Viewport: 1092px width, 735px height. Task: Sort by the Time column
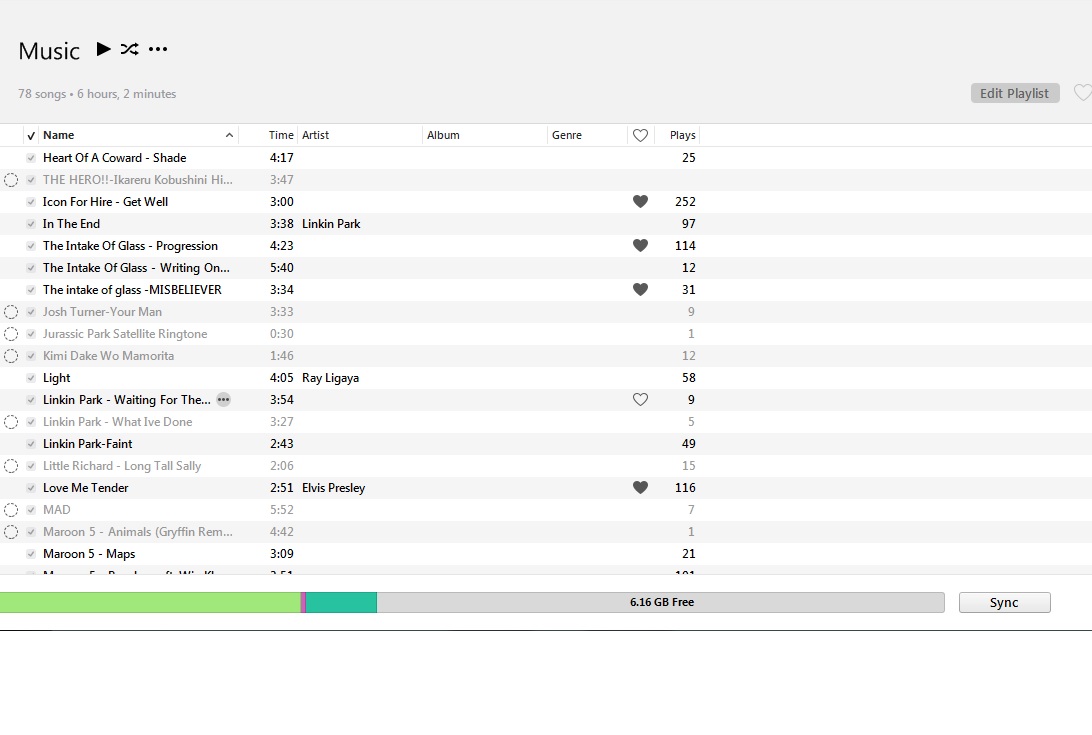(x=281, y=135)
